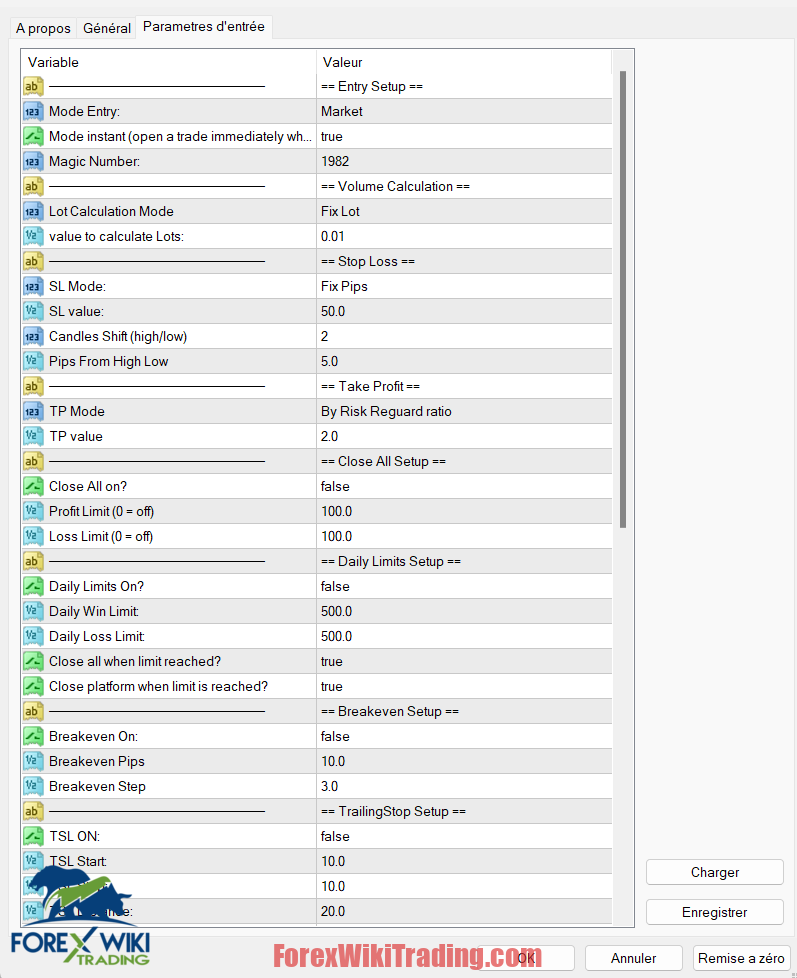Click the Charger button
Image resolution: width=797 pixels, height=978 pixels.
[x=715, y=872]
